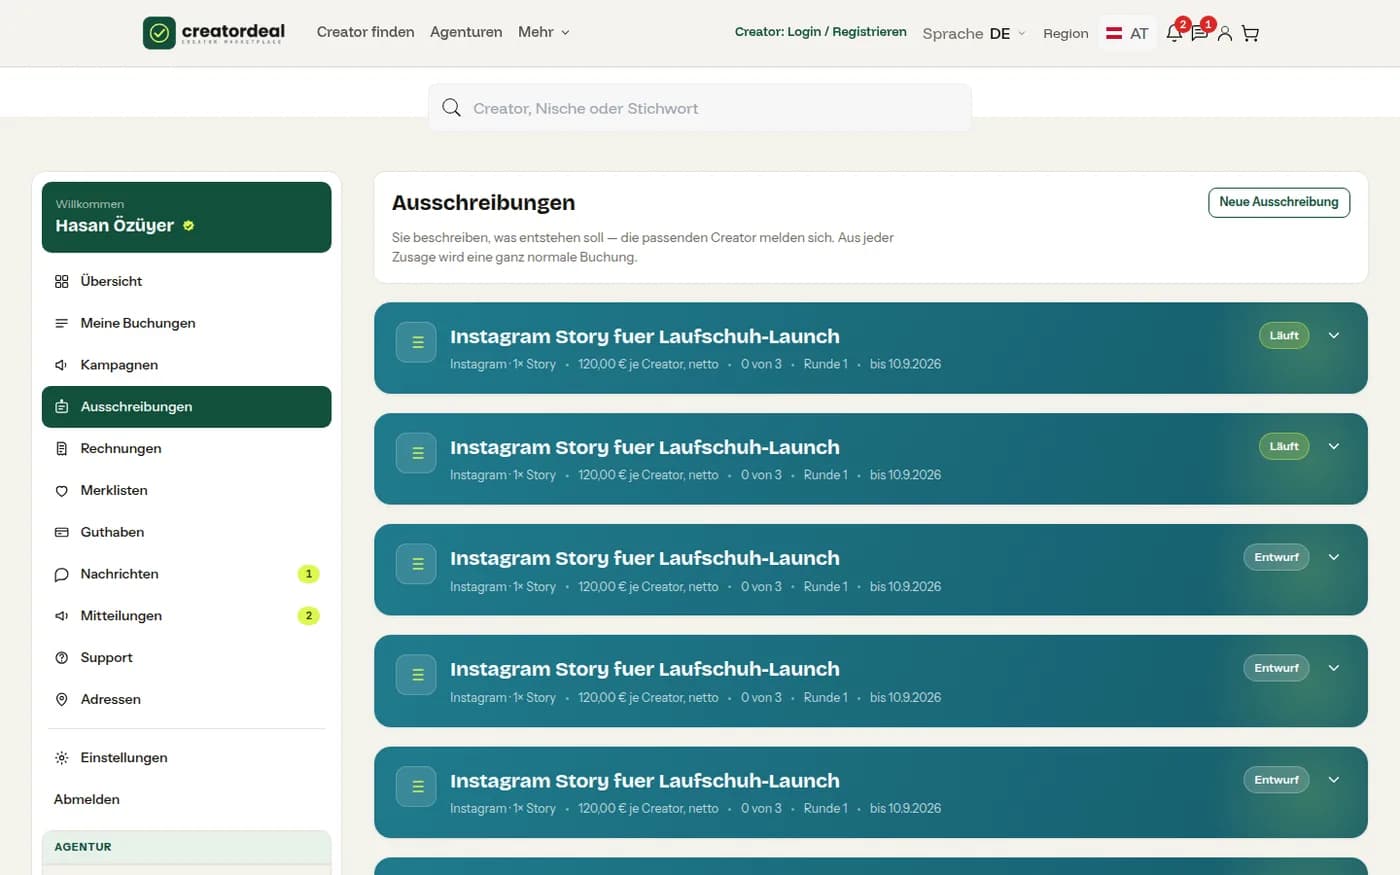Viewport: 1400px width, 875px height.
Task: Click list icon on first Entwurf card
Action: point(416,564)
